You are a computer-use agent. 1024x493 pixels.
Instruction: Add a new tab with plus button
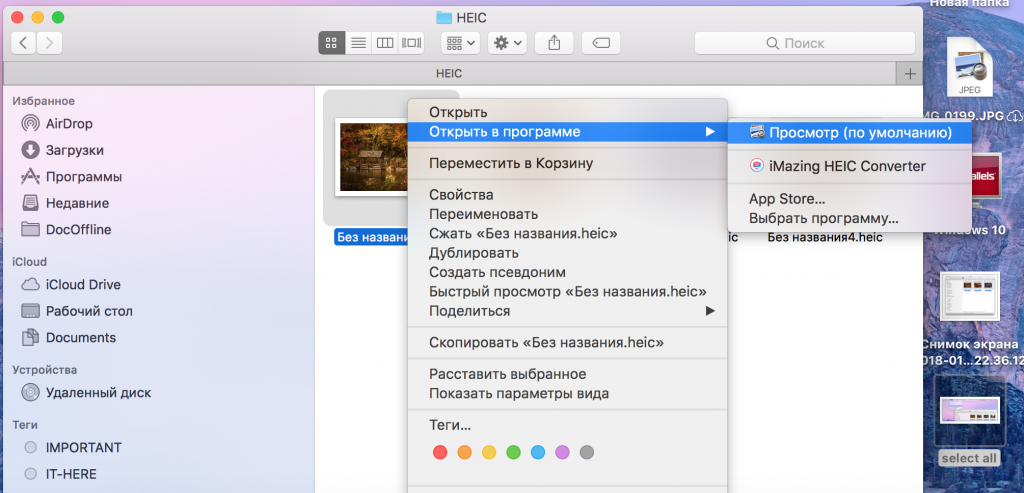point(910,74)
